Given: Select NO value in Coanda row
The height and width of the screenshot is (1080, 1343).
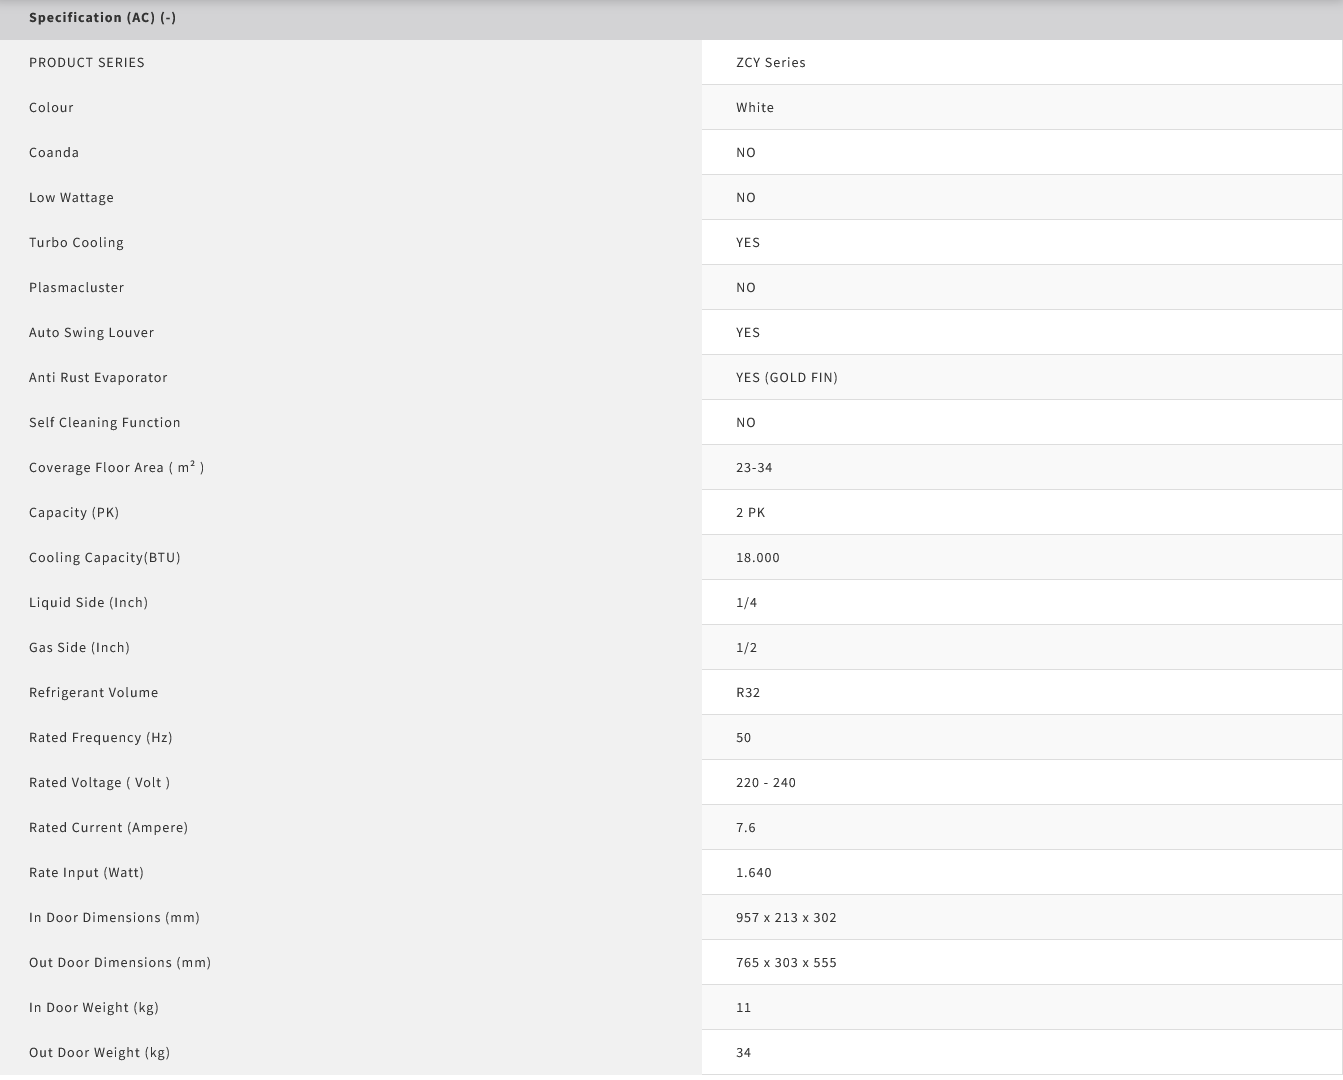Looking at the screenshot, I should (746, 152).
